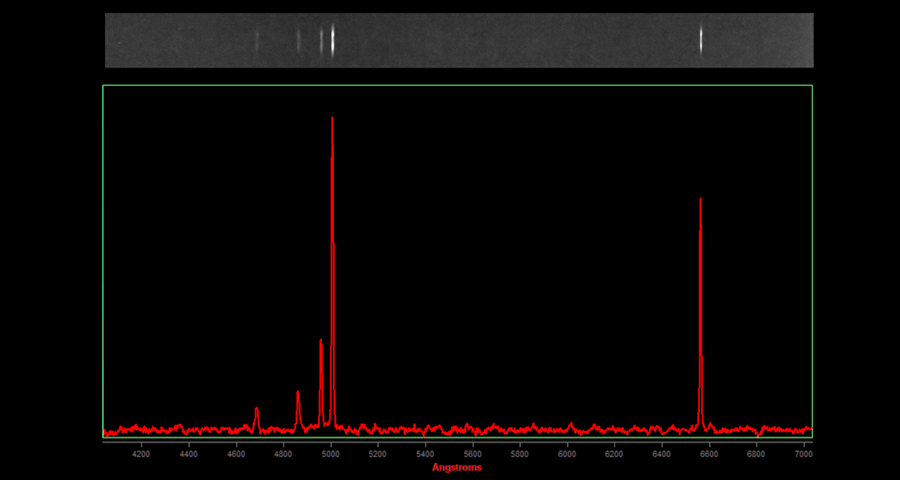Click the Angstroms axis label
900x480 pixels.
457,467
